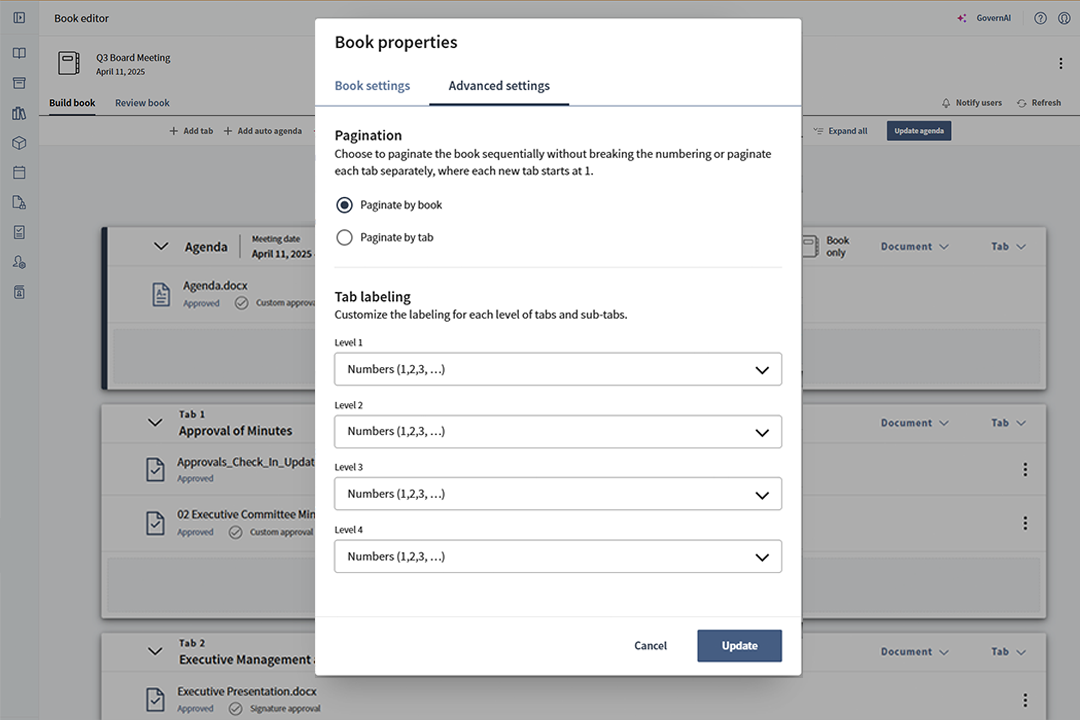Select the Paginate by tab radio button
The image size is (1080, 720).
(x=344, y=237)
